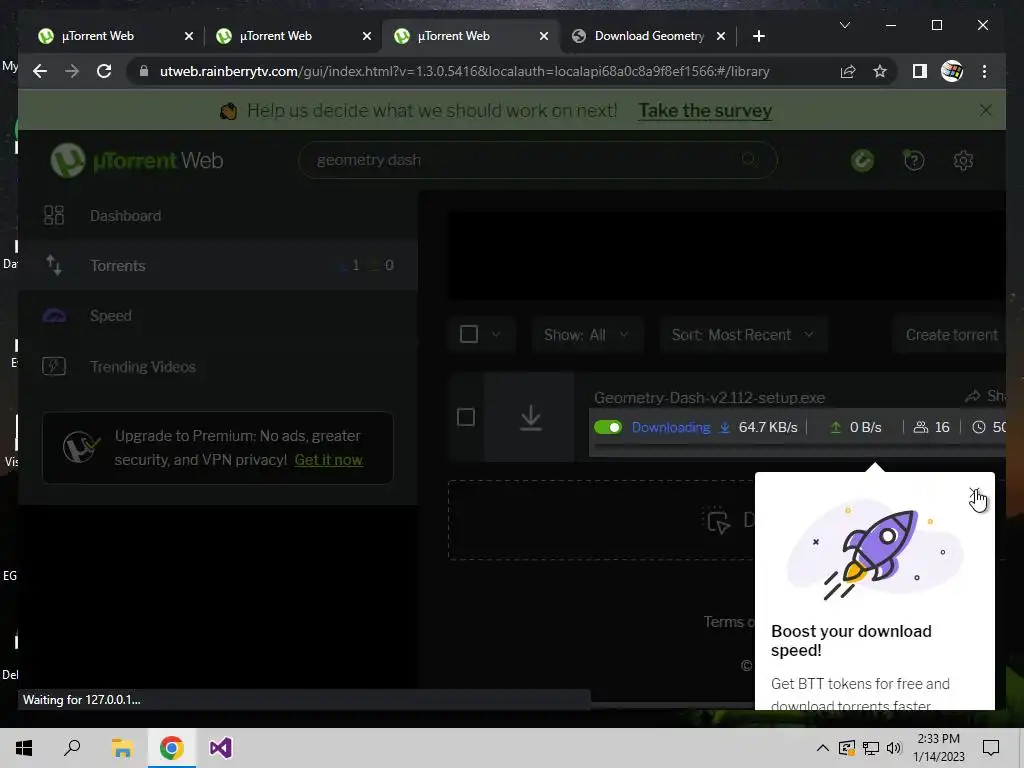Click the browser reload button

(x=104, y=71)
